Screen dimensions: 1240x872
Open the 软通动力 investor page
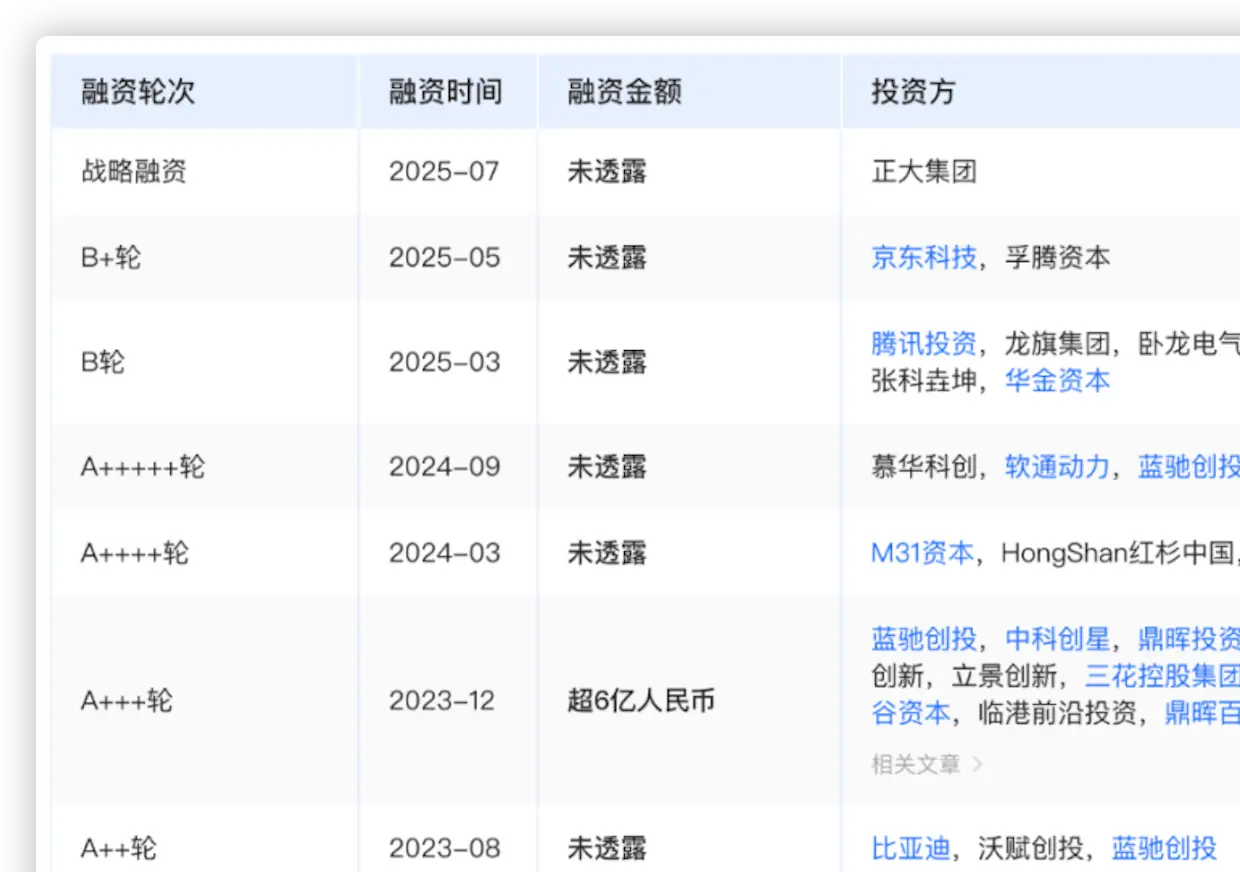tap(1059, 467)
